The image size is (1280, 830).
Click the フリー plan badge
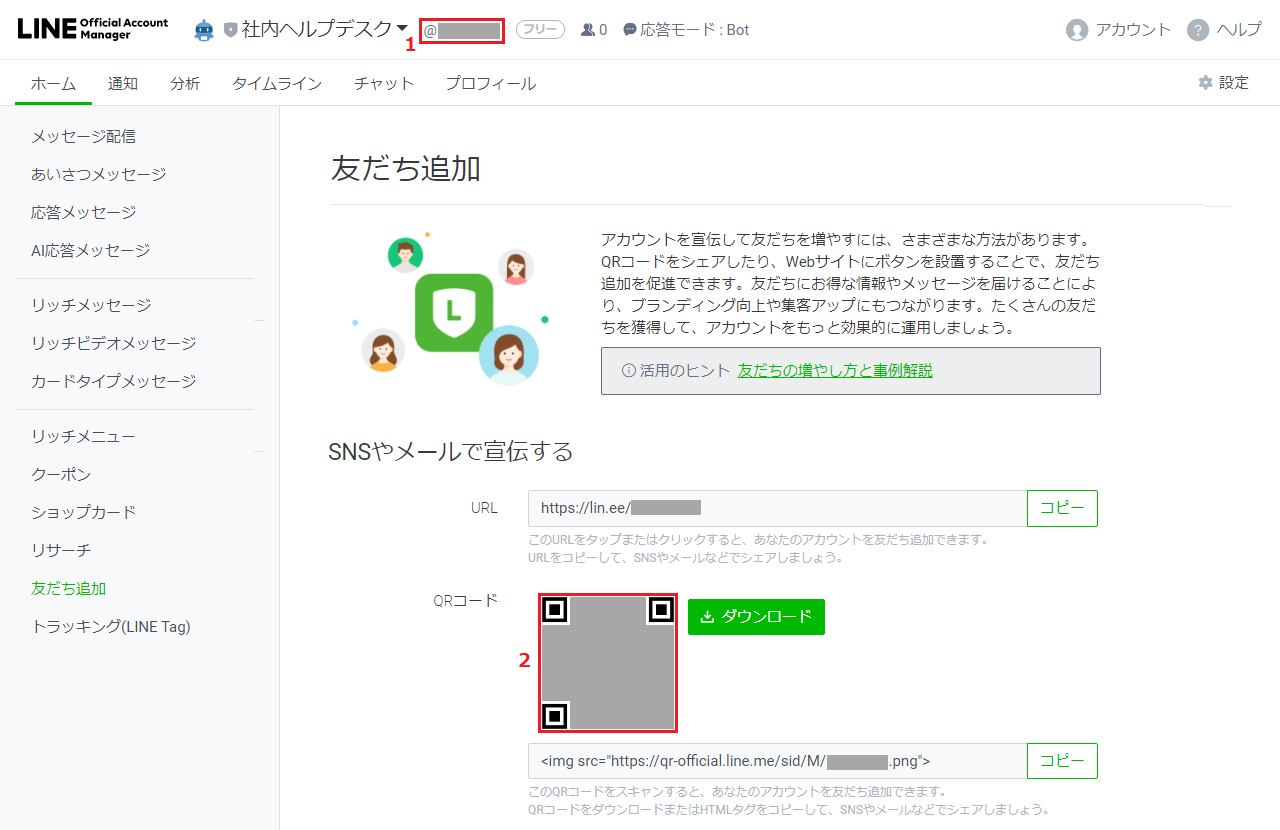pos(540,30)
